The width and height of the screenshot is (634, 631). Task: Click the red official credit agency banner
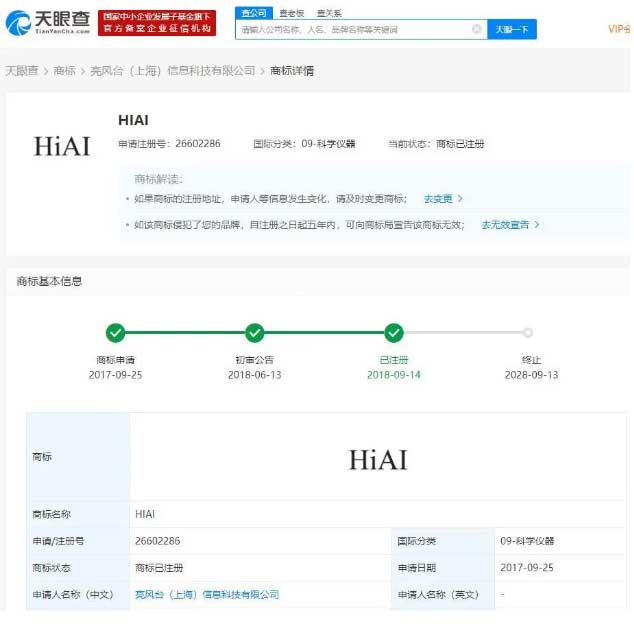coord(157,23)
